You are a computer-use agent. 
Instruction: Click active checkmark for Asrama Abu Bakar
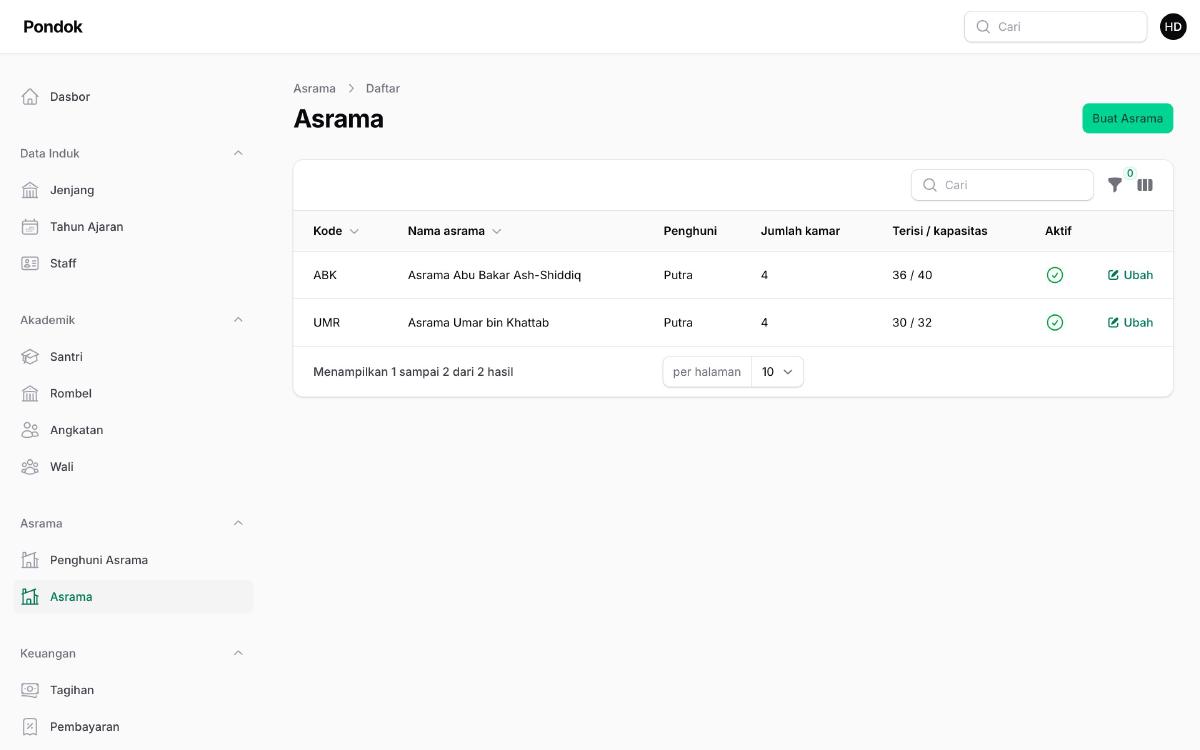tap(1054, 275)
